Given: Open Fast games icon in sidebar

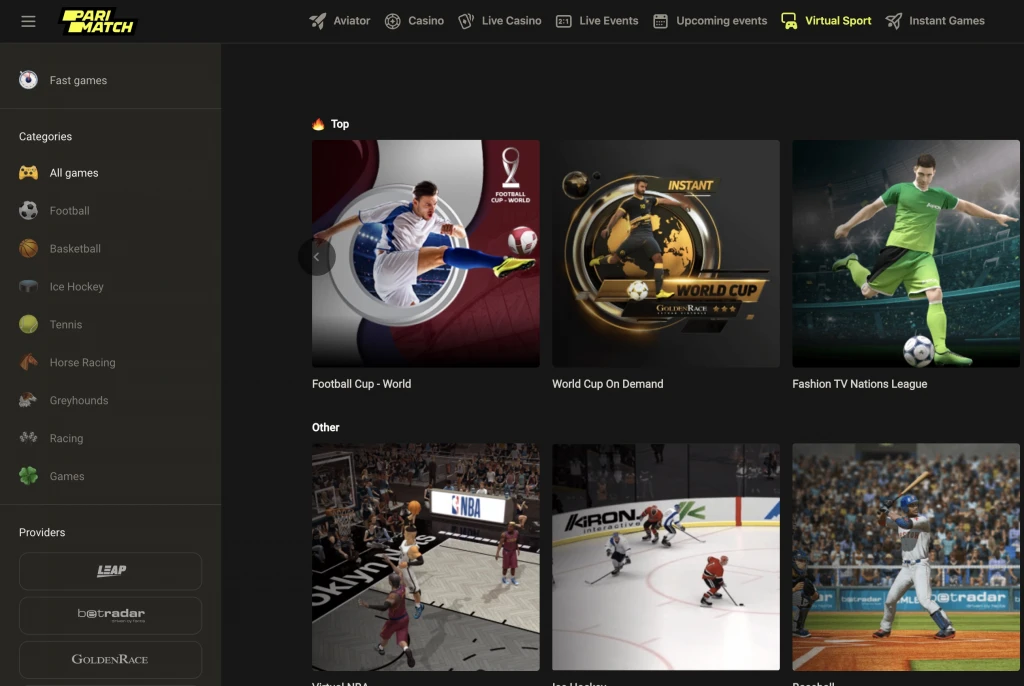Looking at the screenshot, I should (29, 81).
